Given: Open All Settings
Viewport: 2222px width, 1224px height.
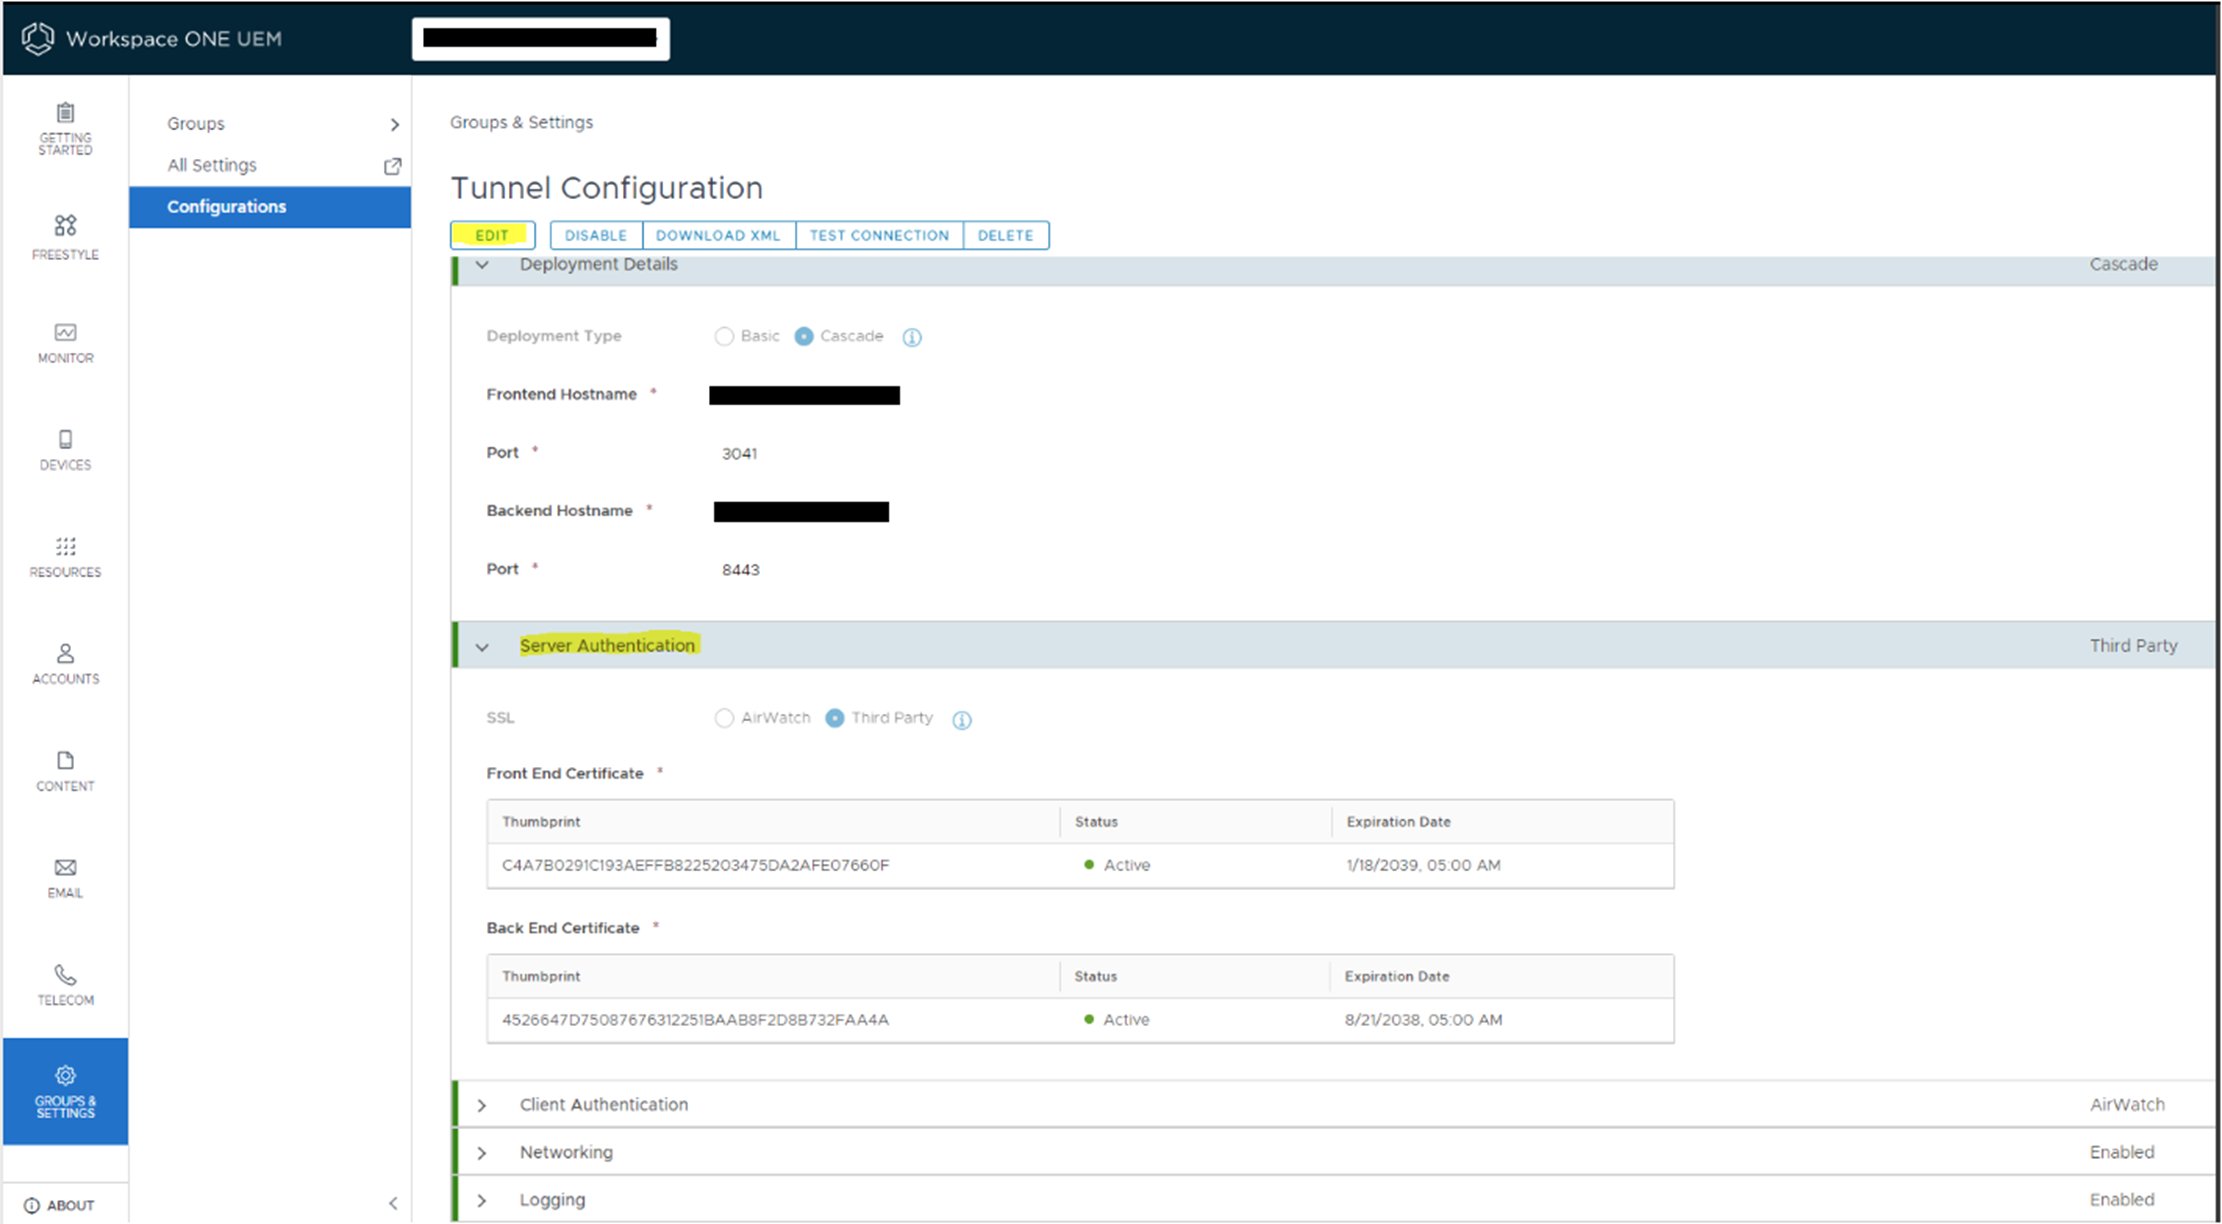Looking at the screenshot, I should [x=212, y=165].
